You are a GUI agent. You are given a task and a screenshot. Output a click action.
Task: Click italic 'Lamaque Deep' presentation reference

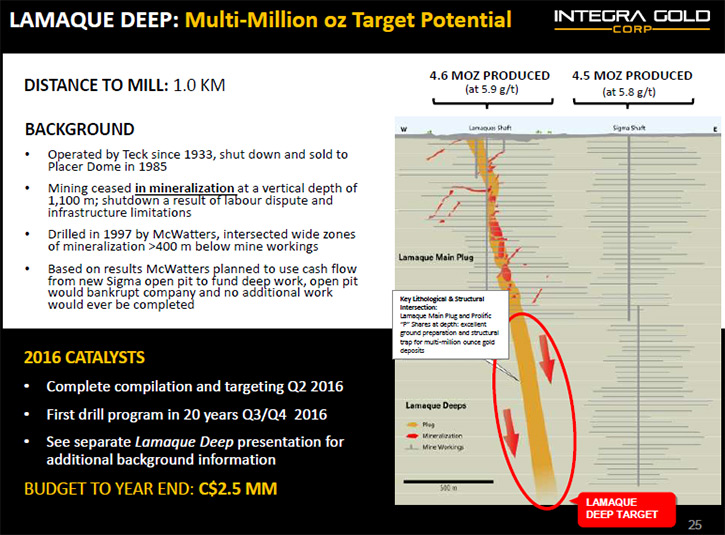click(x=184, y=442)
